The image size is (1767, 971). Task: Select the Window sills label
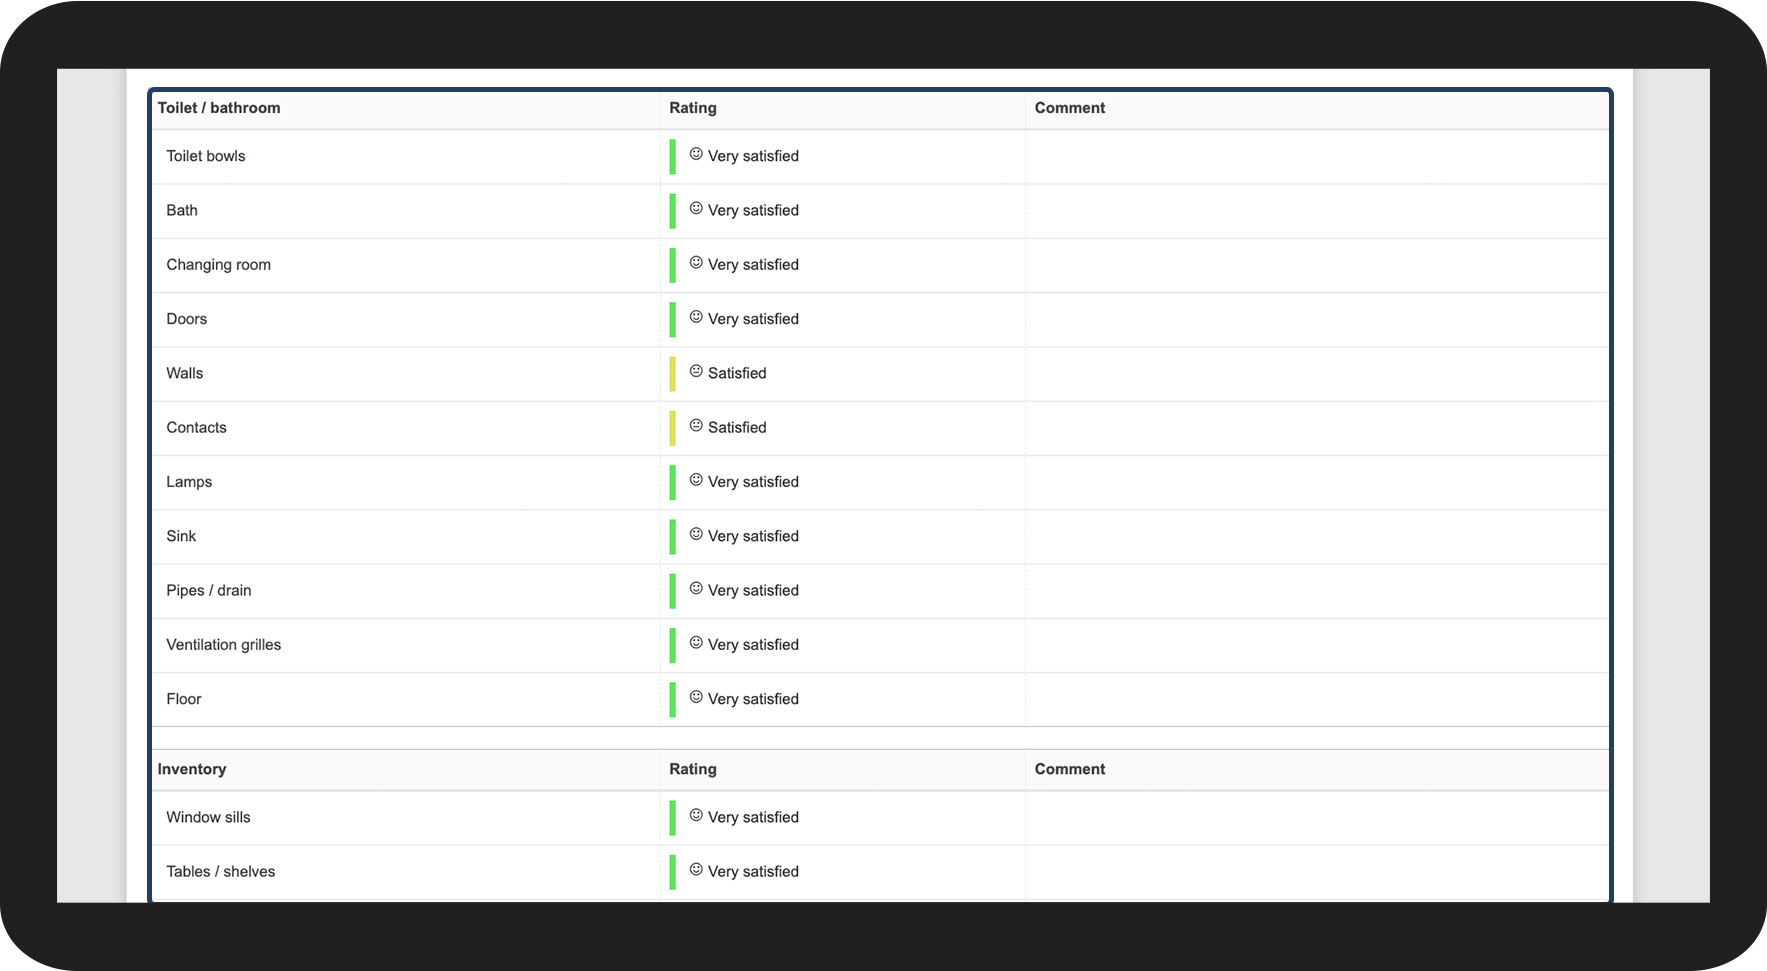point(209,817)
